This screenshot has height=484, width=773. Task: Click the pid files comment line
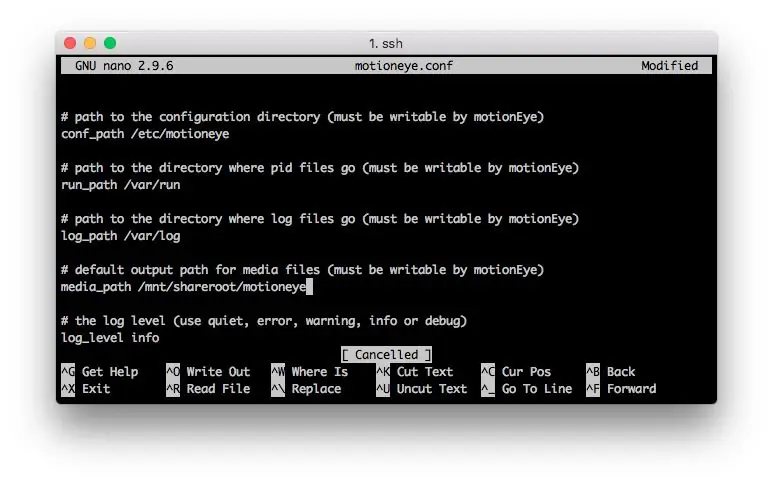pos(320,168)
